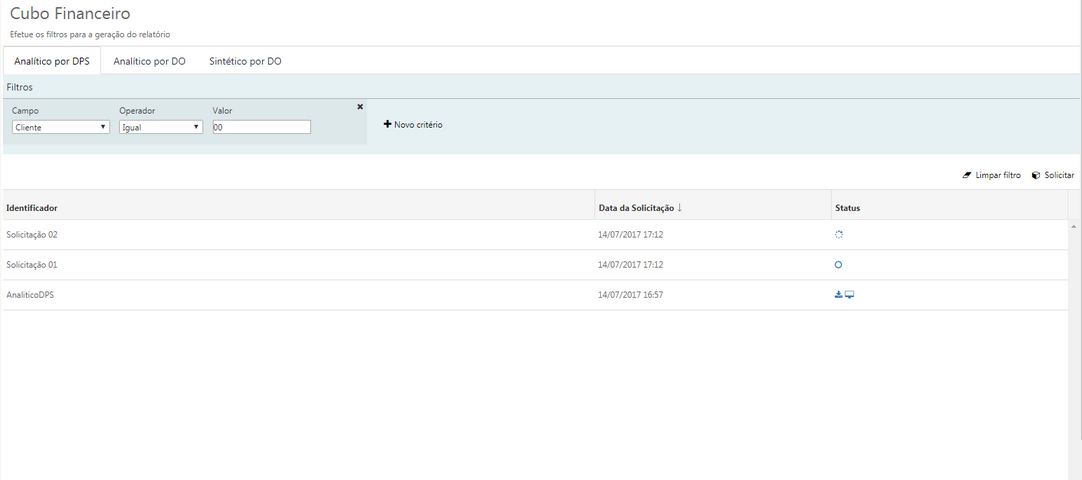
Task: Sort by the Identificador column header
Action: [x=32, y=208]
